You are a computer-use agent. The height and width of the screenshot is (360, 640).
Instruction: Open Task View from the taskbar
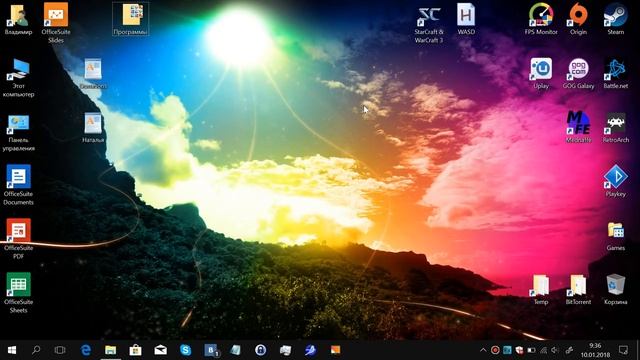[60, 350]
